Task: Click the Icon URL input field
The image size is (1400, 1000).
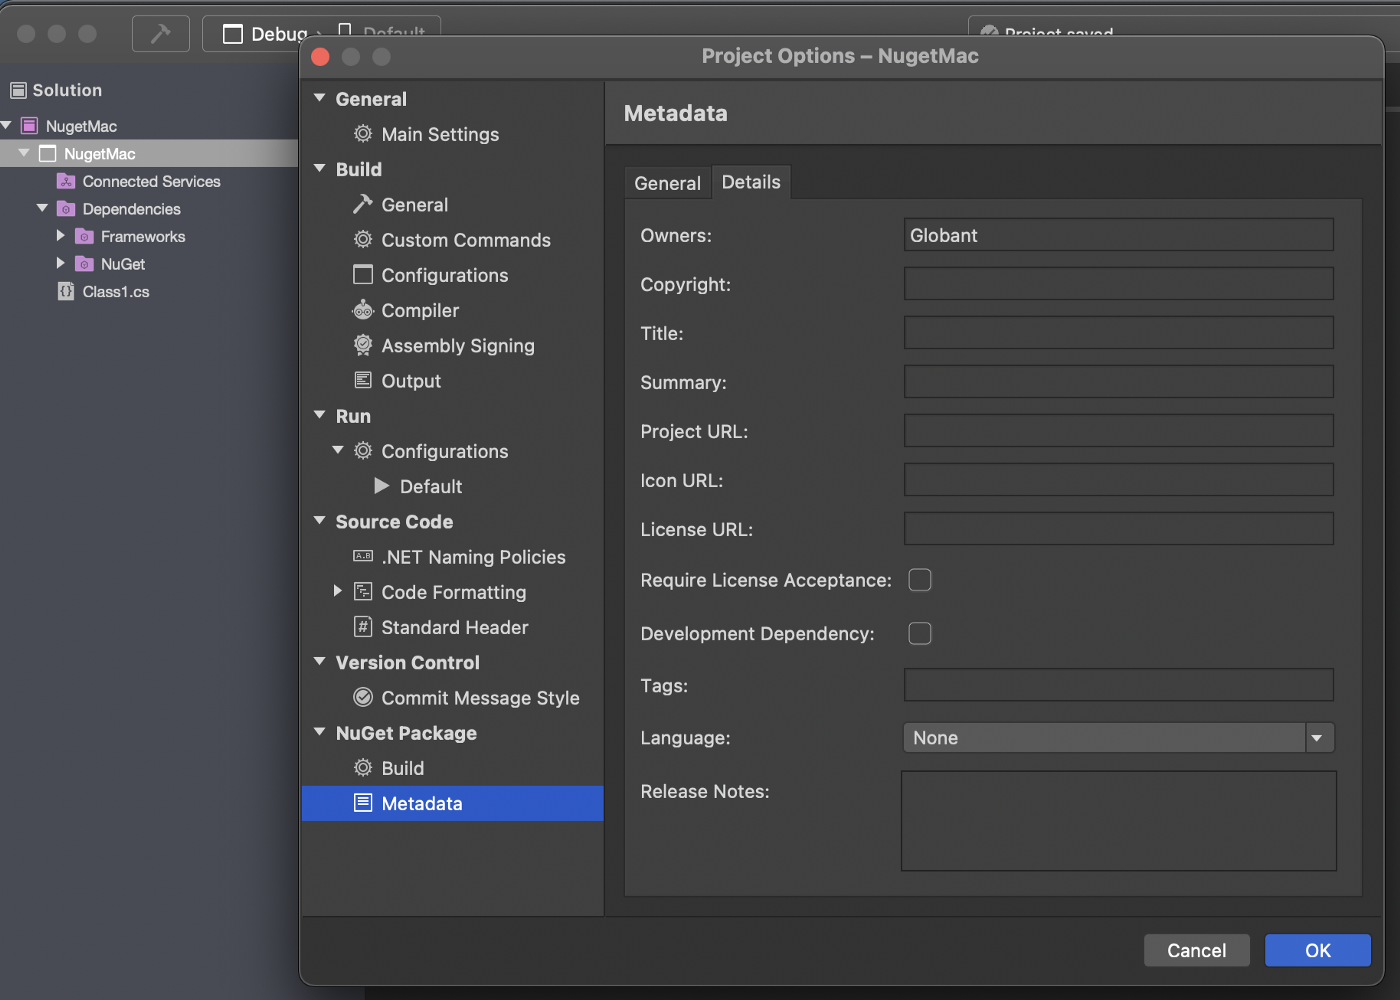Action: coord(1119,479)
